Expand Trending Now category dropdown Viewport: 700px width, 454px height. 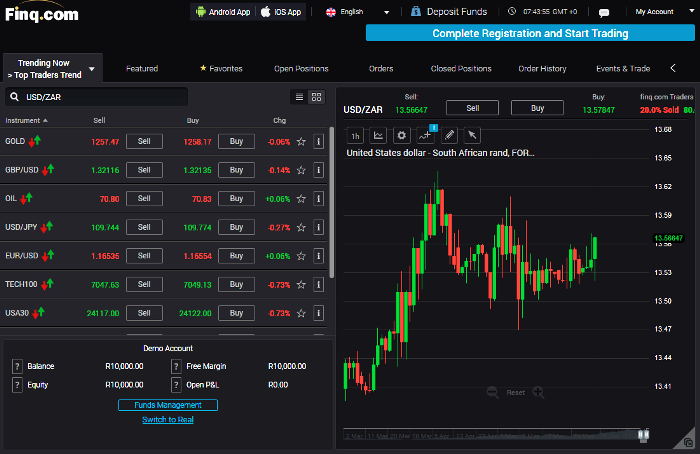pyautogui.click(x=53, y=69)
